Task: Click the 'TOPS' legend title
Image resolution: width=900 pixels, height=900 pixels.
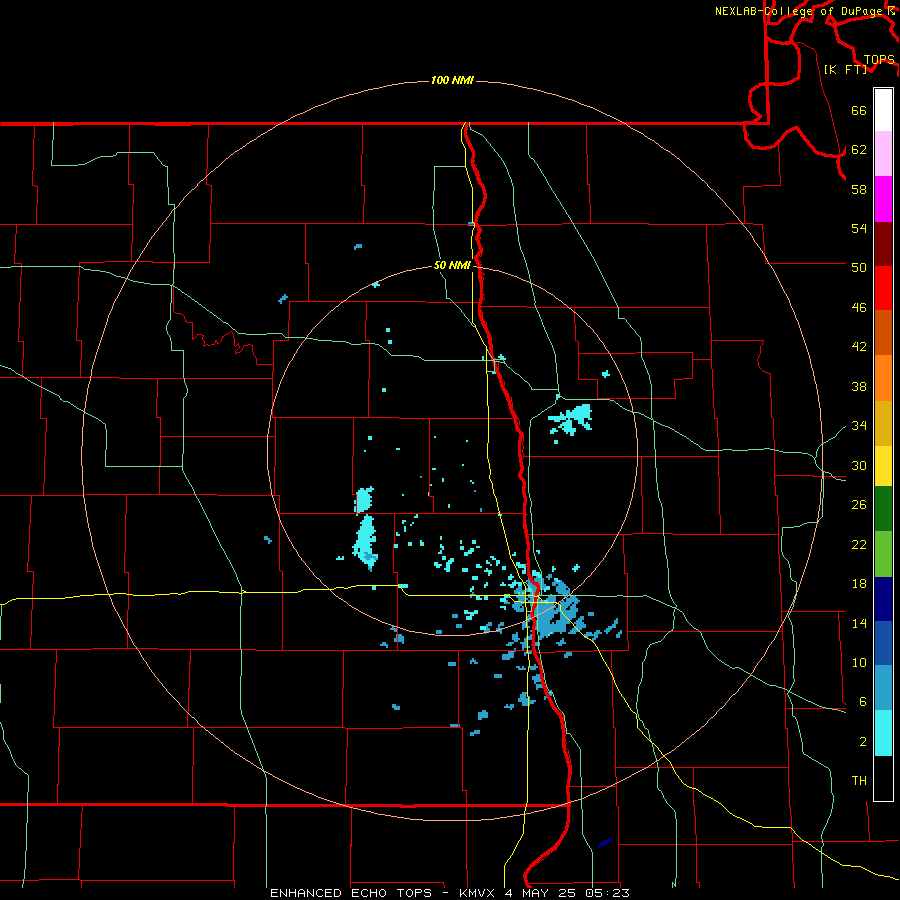Action: 879,59
